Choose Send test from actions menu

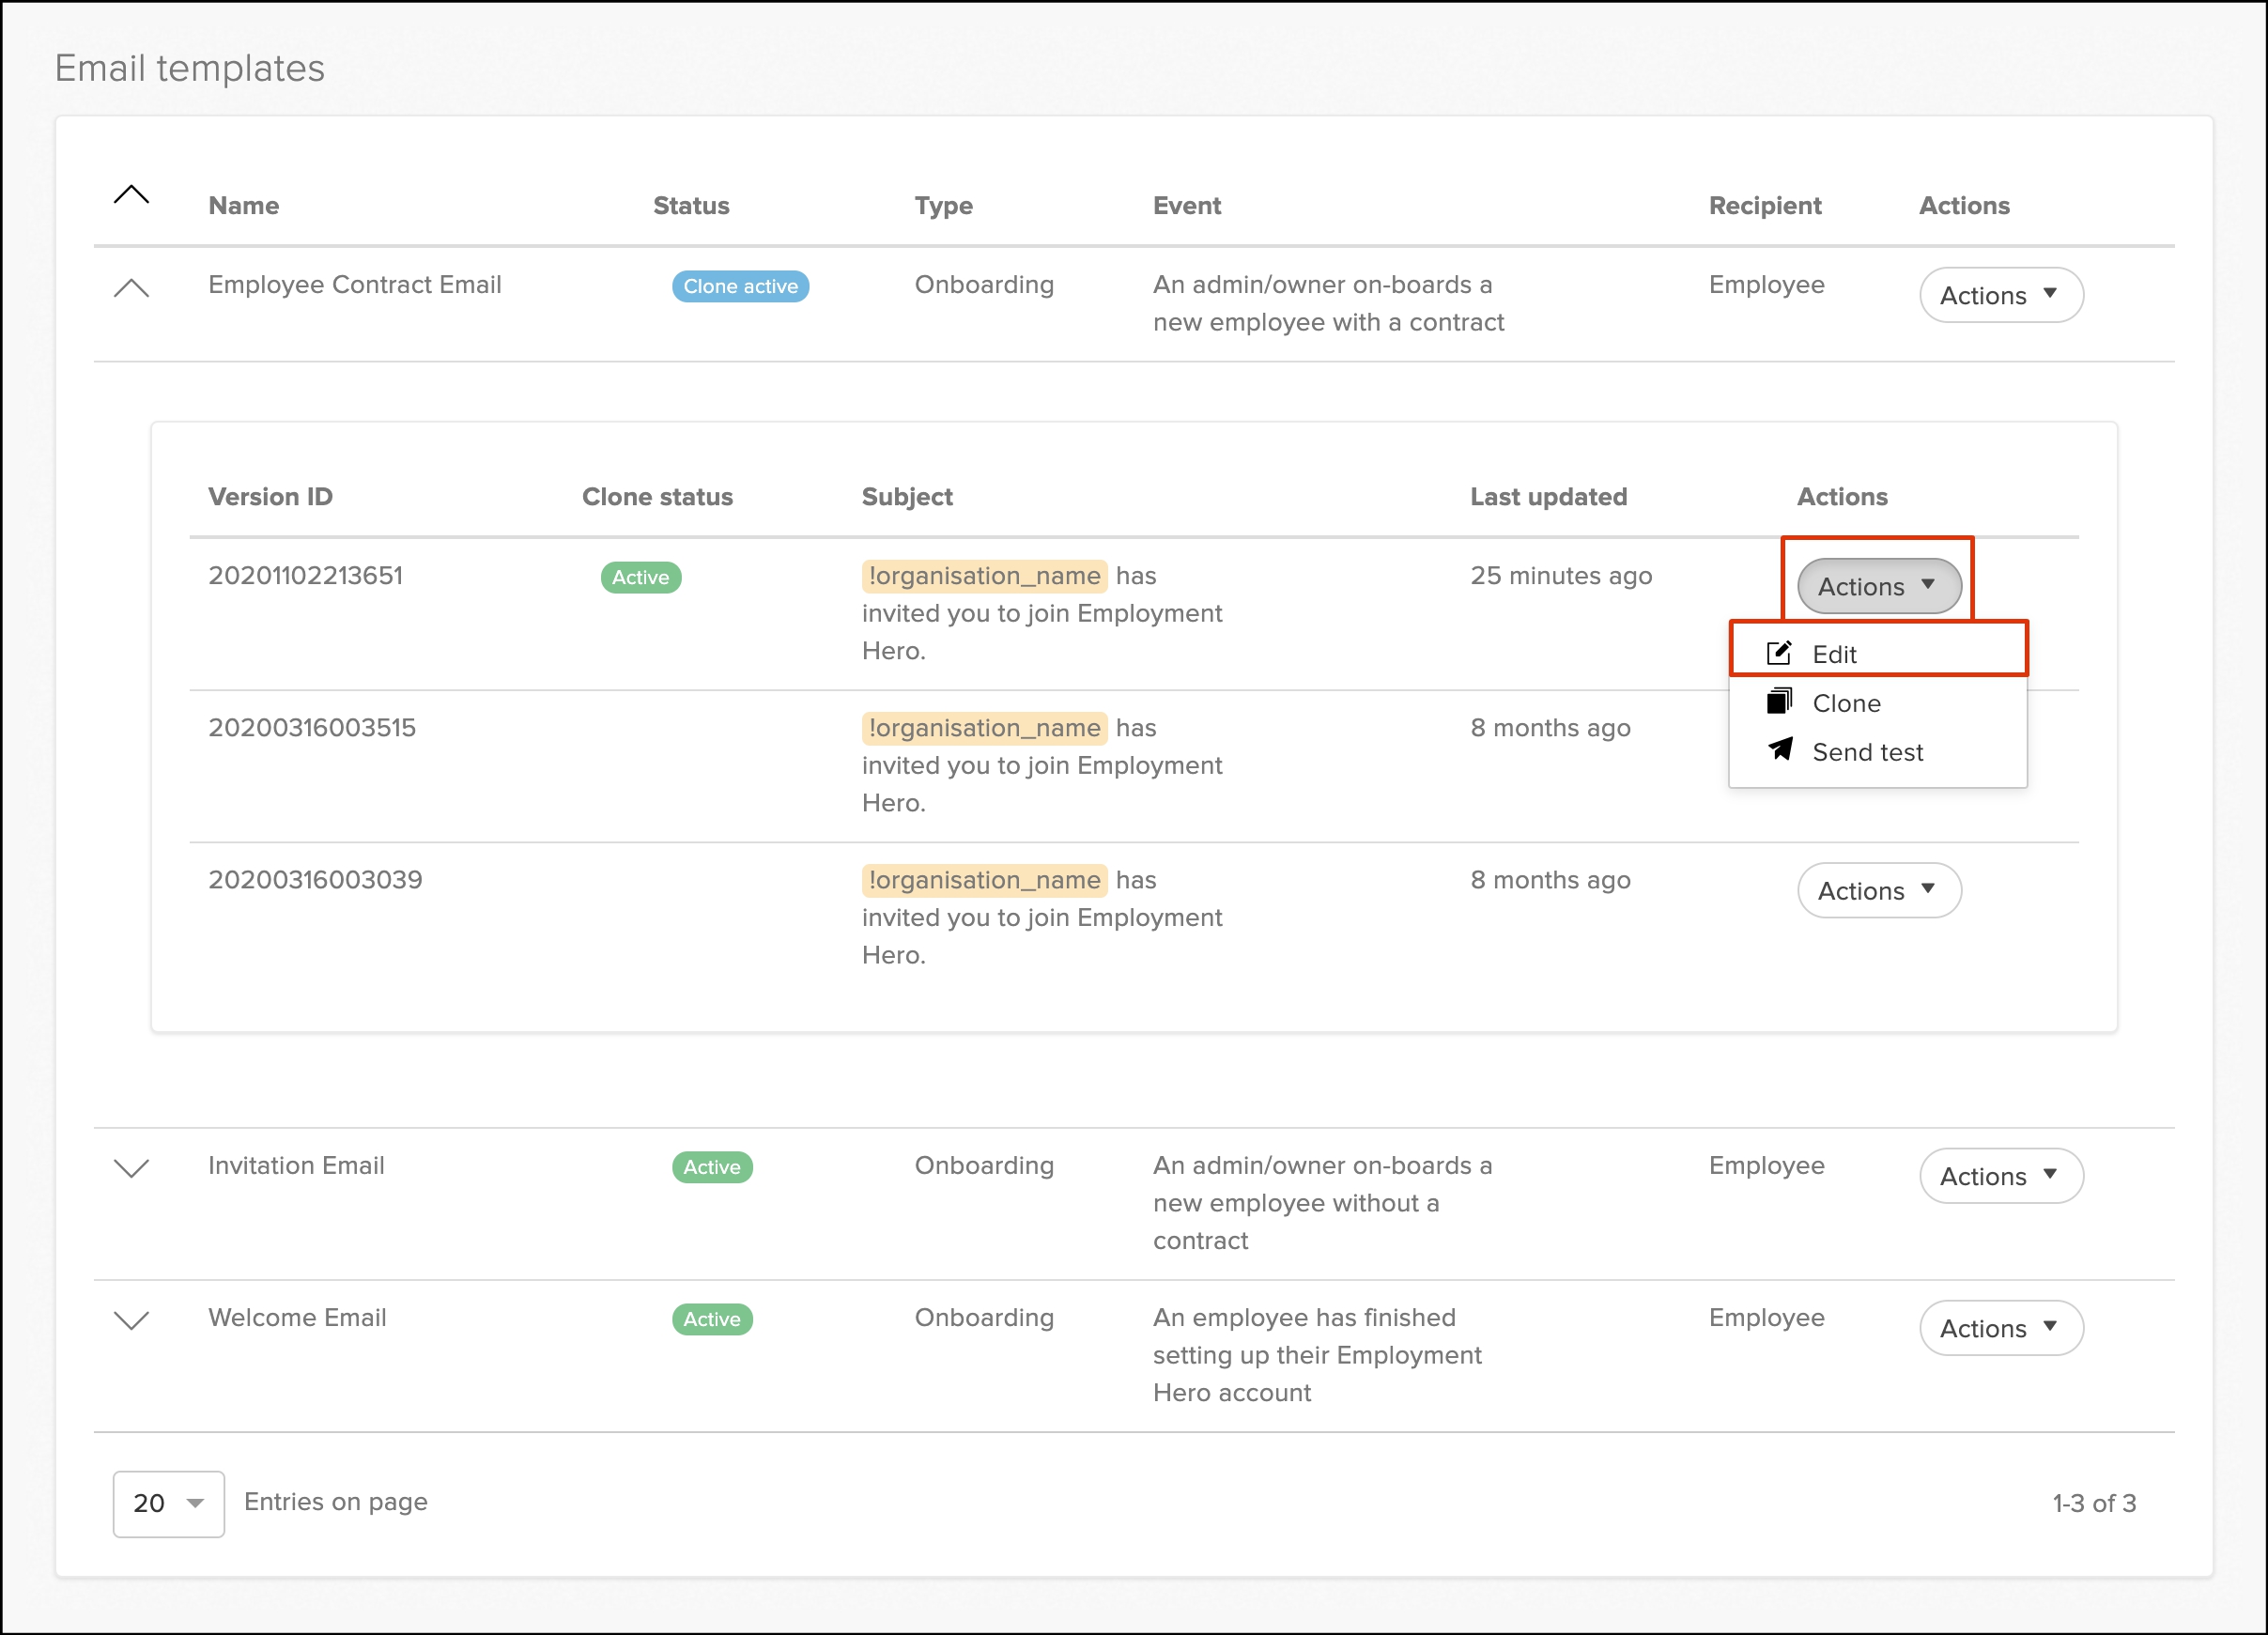[x=1867, y=752]
